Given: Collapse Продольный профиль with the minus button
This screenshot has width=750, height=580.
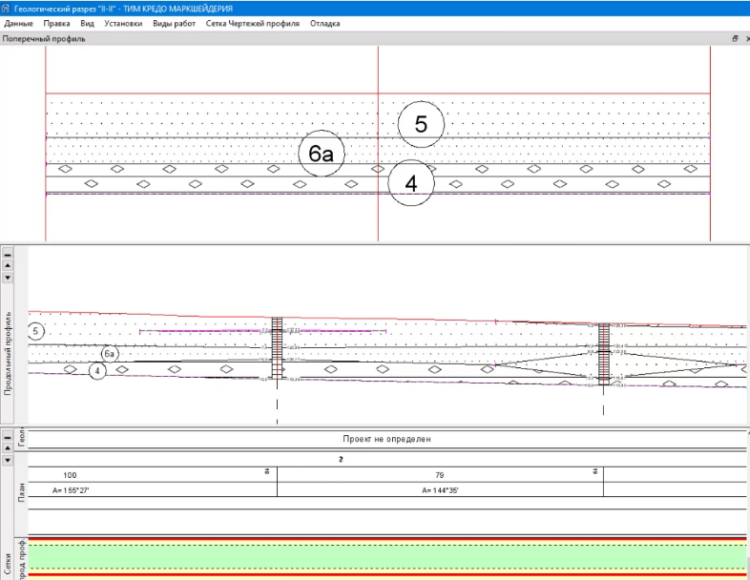Looking at the screenshot, I should [x=8, y=254].
